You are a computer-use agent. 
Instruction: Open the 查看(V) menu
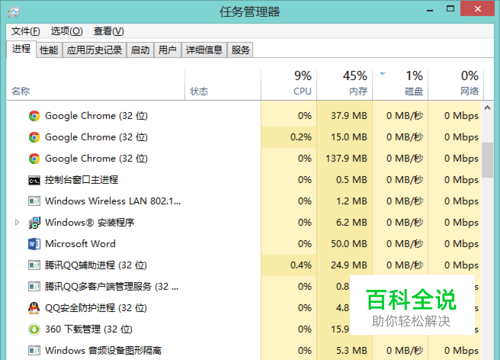tap(109, 31)
